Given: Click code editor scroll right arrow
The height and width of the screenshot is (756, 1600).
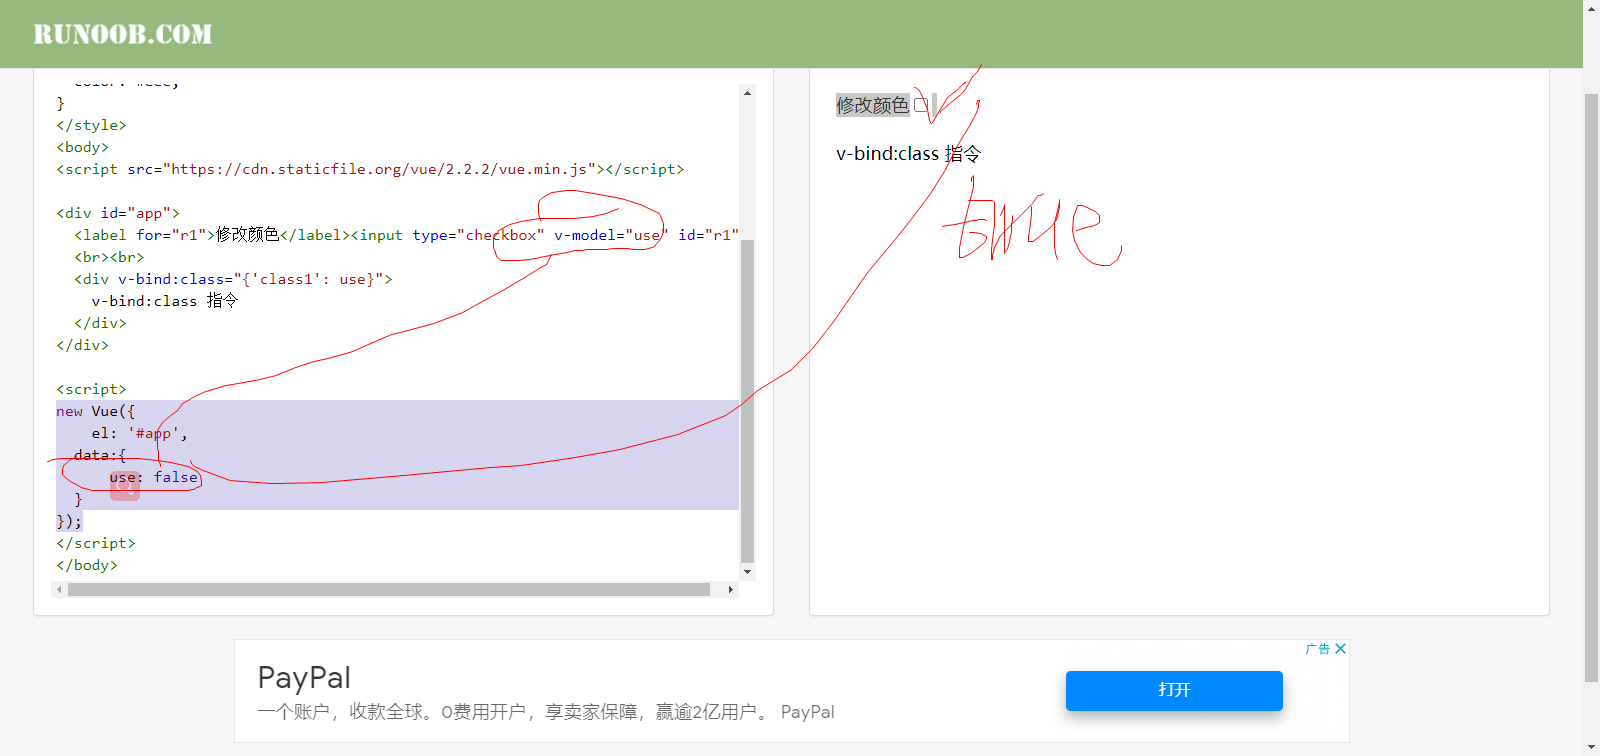Looking at the screenshot, I should pos(731,590).
